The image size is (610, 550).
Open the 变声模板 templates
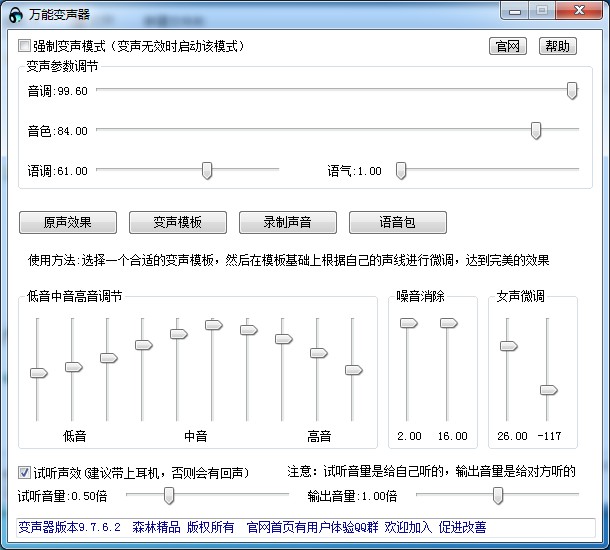(x=177, y=222)
